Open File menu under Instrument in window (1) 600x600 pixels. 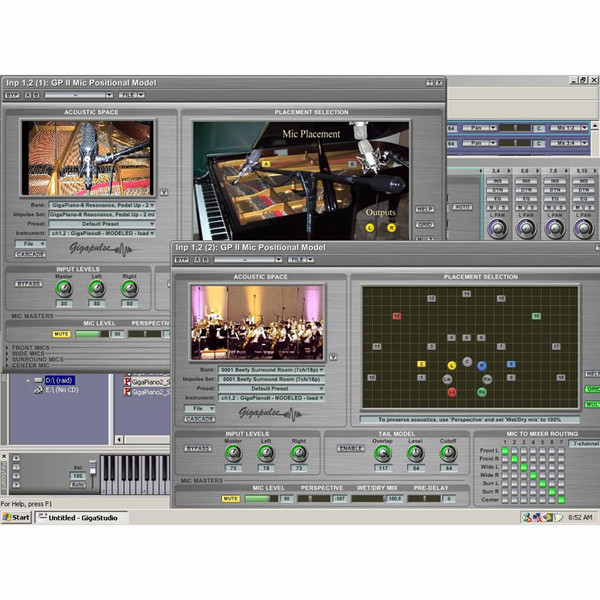pos(30,244)
